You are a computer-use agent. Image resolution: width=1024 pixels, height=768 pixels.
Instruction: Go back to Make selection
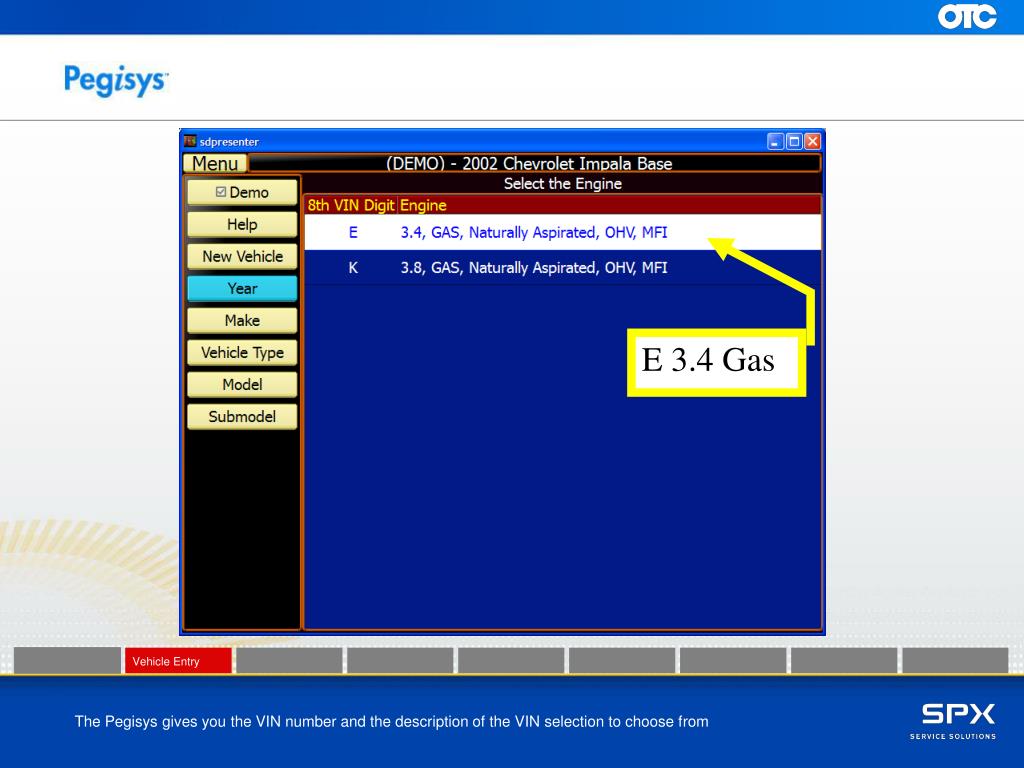tap(242, 321)
